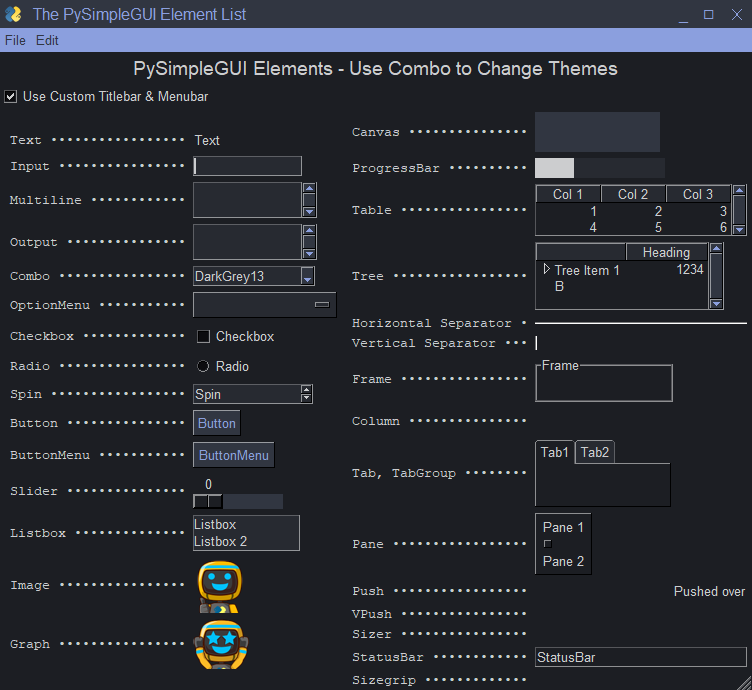Click the Multiline scroll up arrow
Screen dimensions: 752x690
(309, 189)
